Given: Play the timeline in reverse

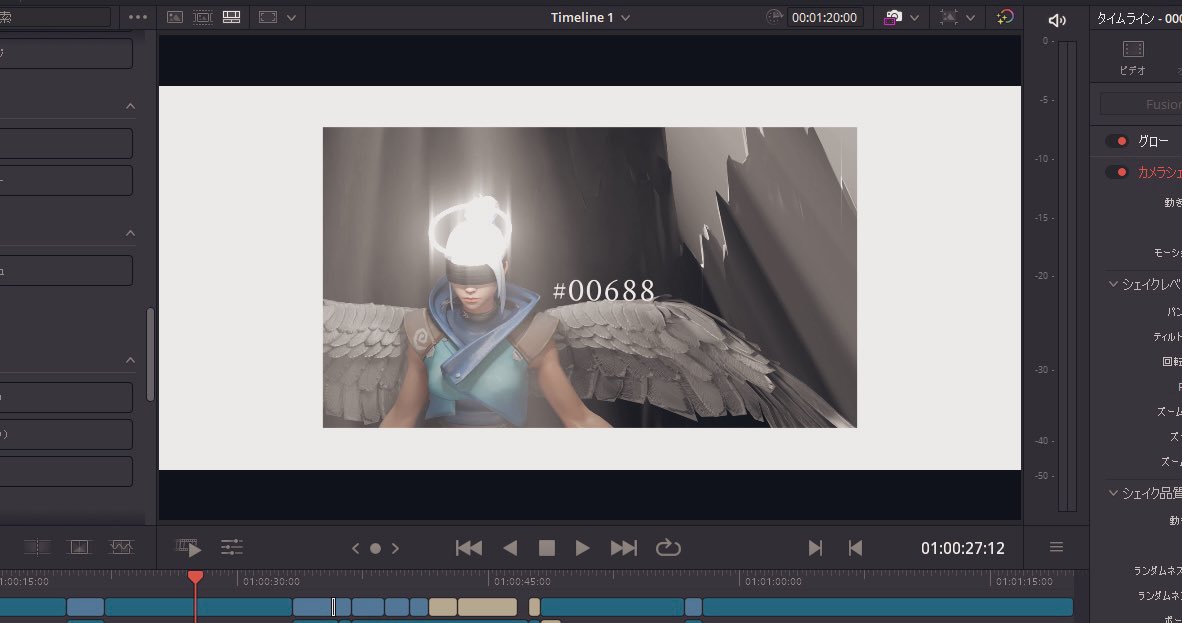Looking at the screenshot, I should [x=510, y=548].
